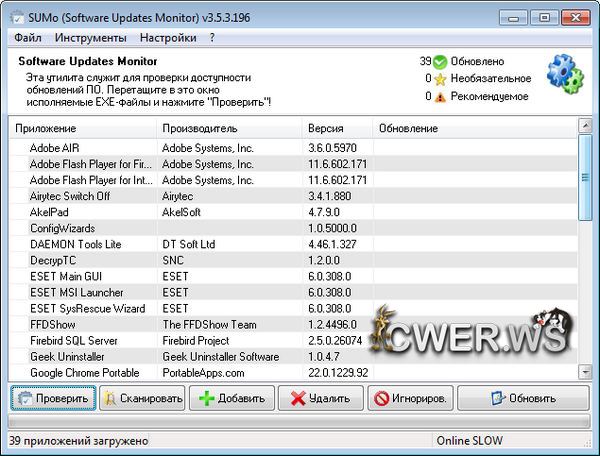The image size is (600, 456).
Task: Open the Инструменты menu
Action: (x=91, y=38)
